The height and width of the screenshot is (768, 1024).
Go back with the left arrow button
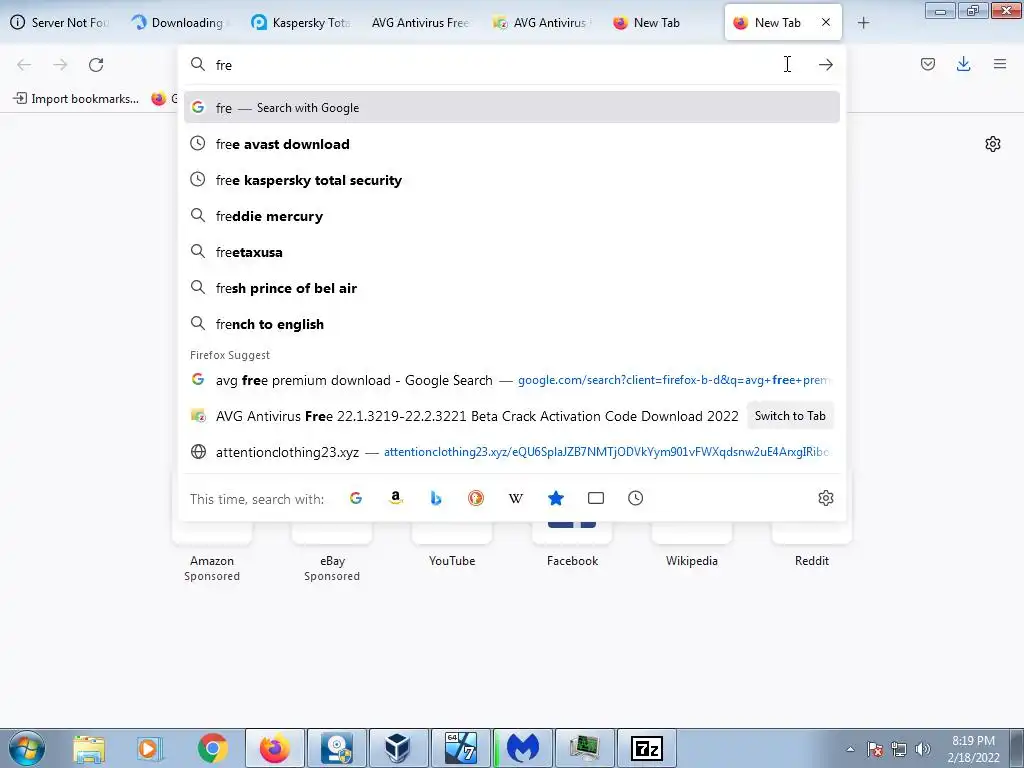(x=24, y=65)
